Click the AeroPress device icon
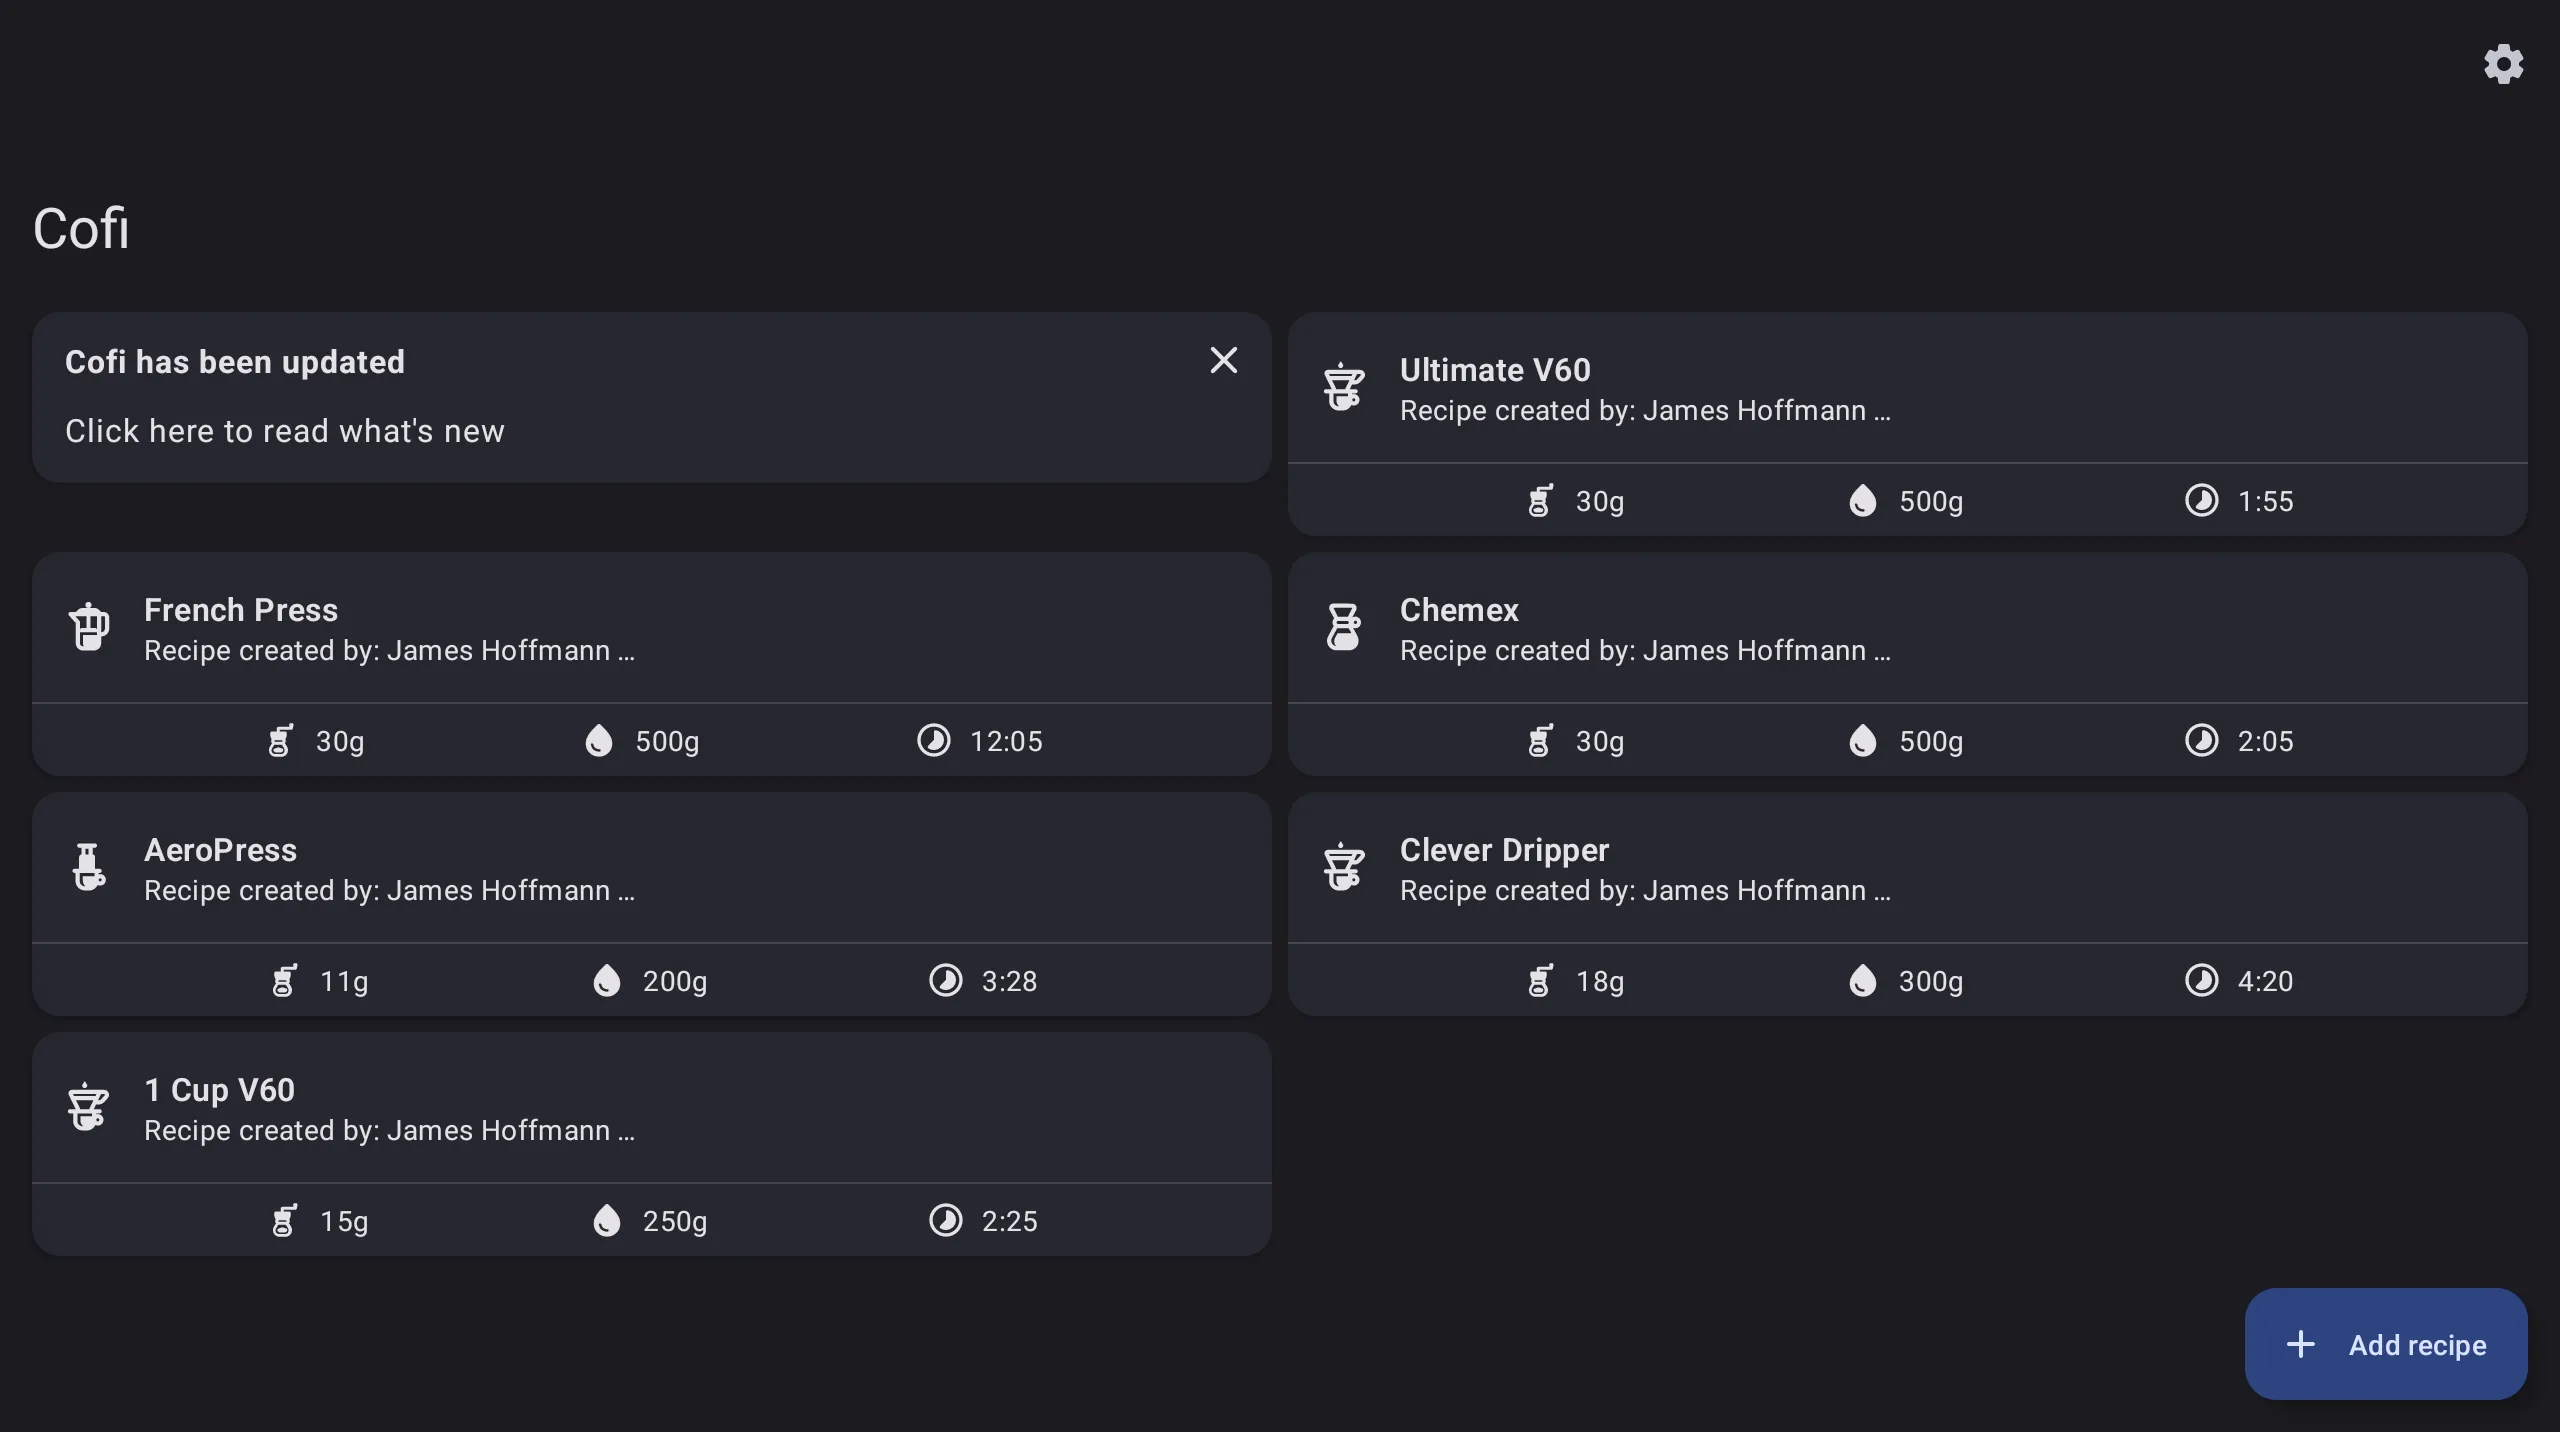 pos(89,867)
